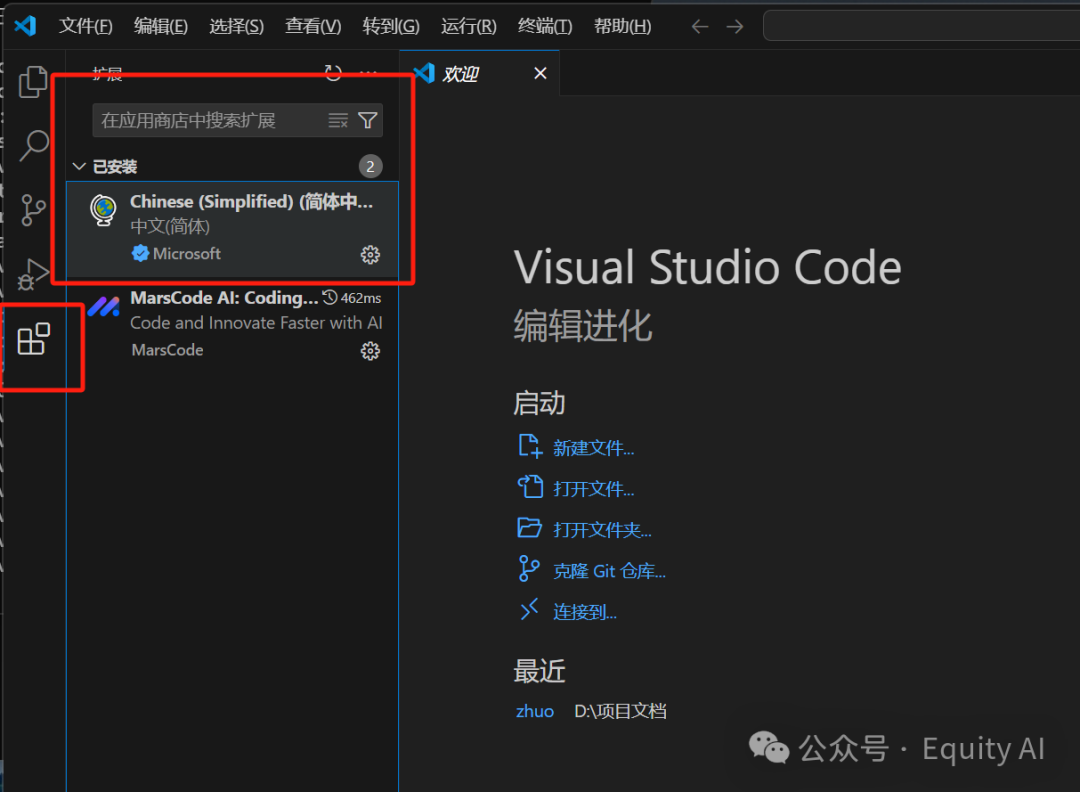Viewport: 1080px width, 792px height.
Task: Open manage gear for Chinese language pack
Action: 370,255
